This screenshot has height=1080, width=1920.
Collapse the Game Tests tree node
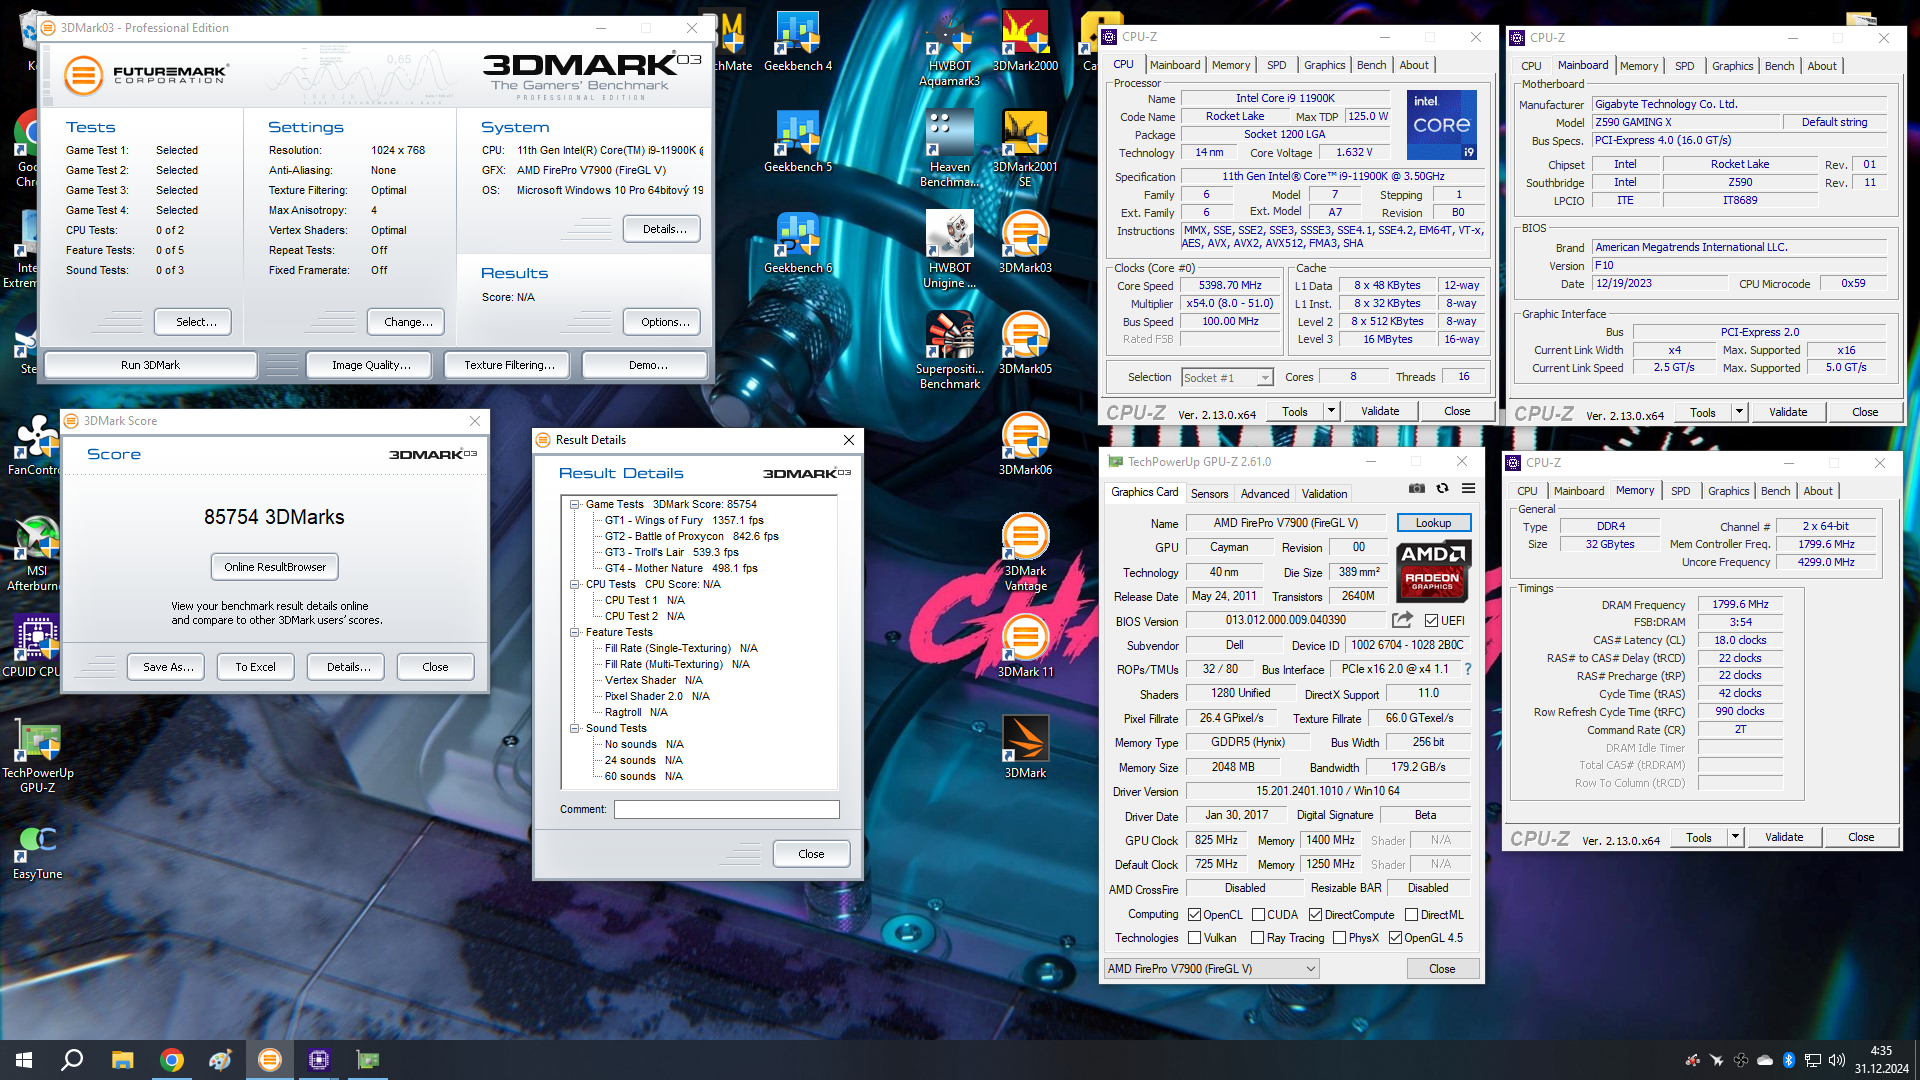click(575, 504)
